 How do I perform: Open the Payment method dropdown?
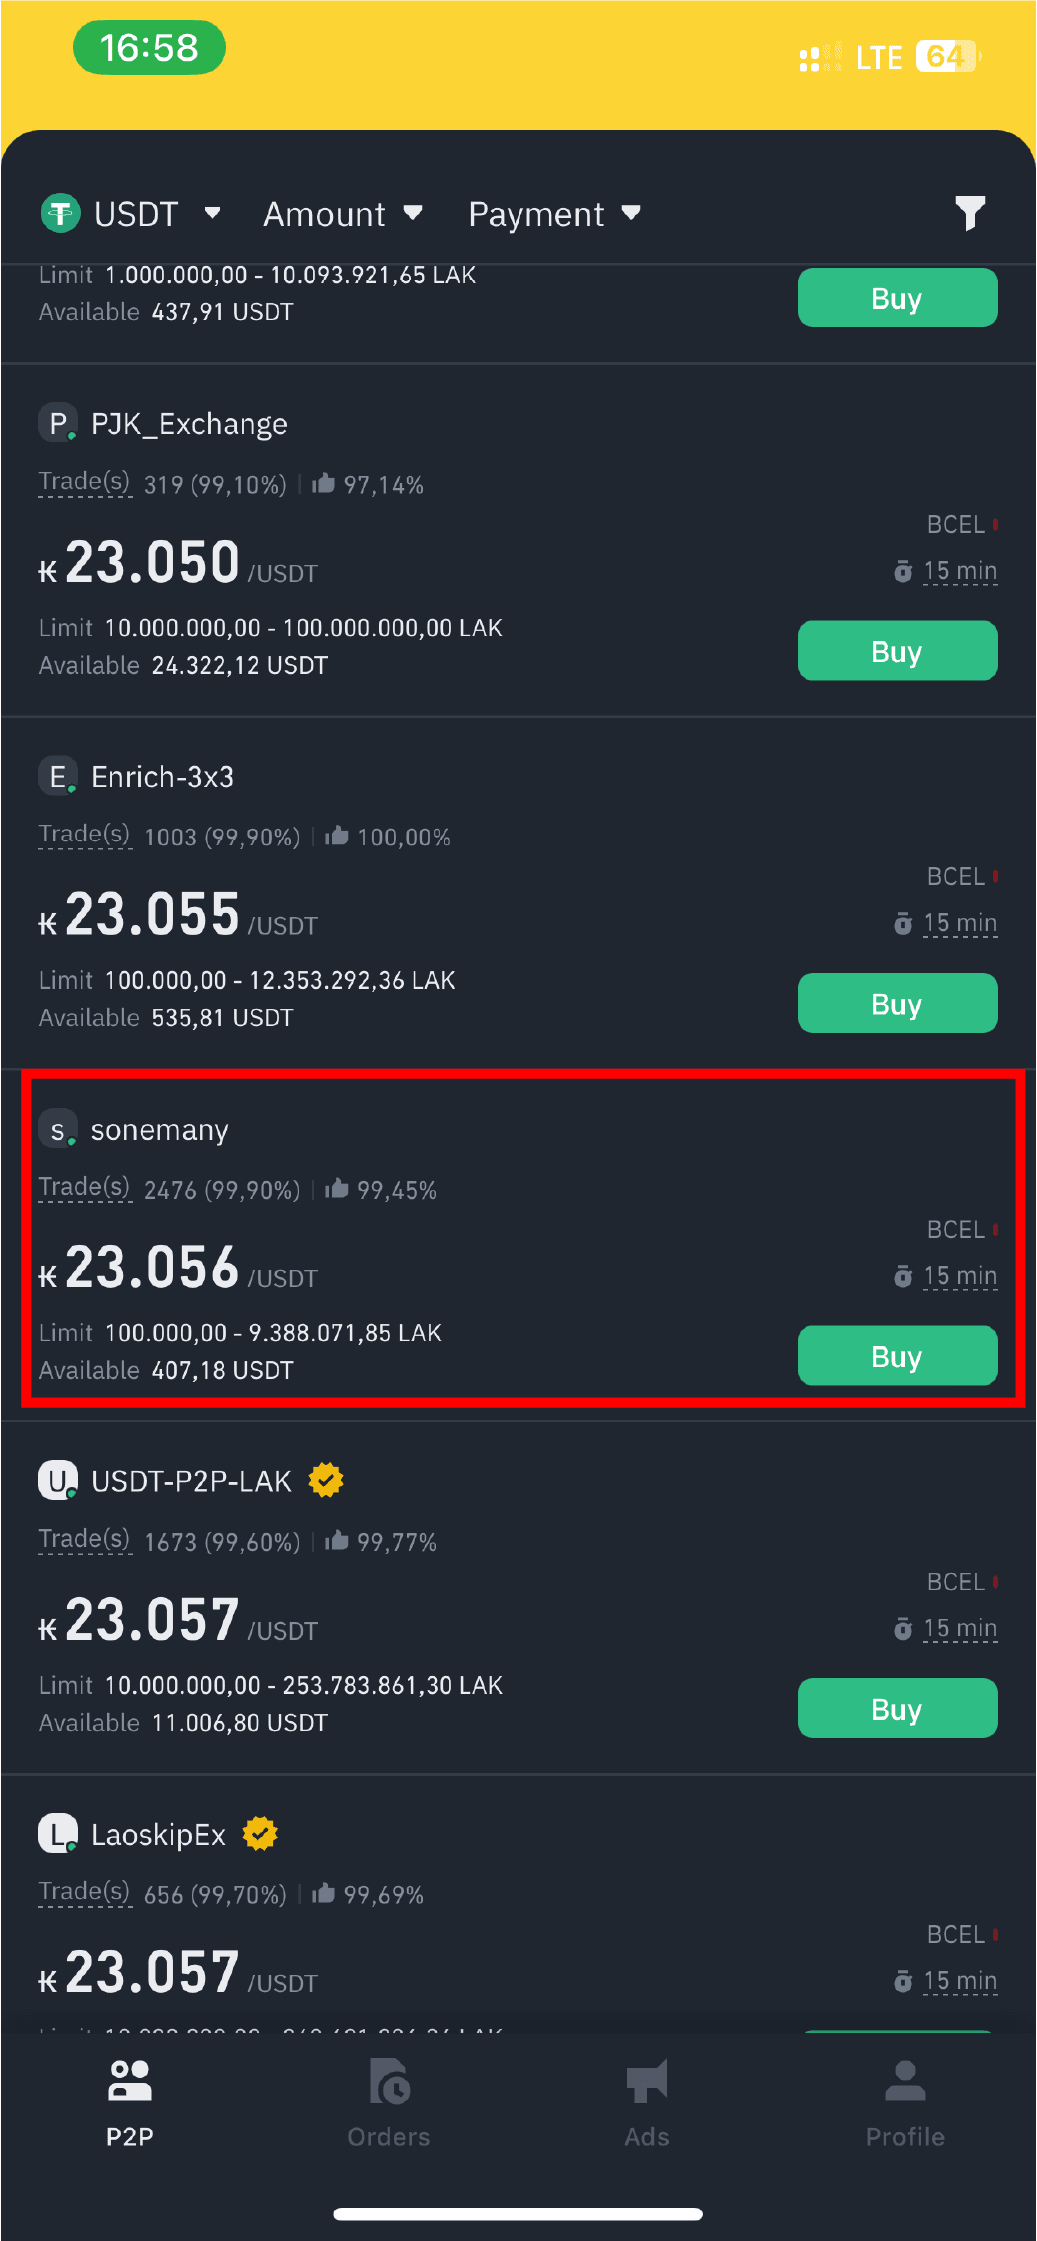coord(554,214)
